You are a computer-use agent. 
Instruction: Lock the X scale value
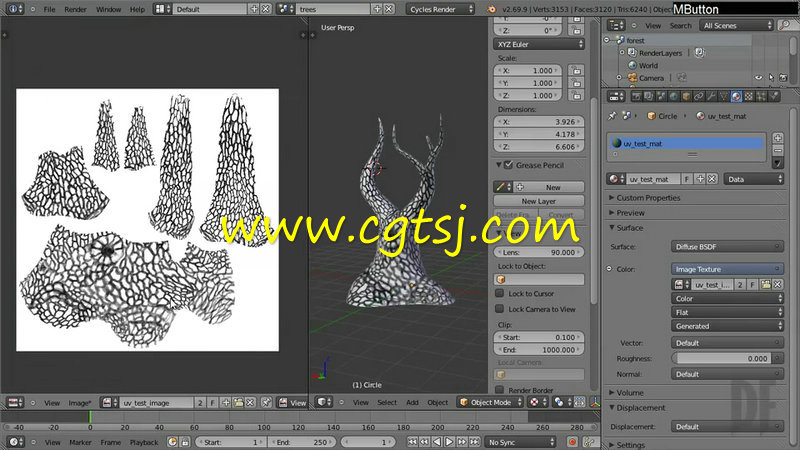(577, 70)
